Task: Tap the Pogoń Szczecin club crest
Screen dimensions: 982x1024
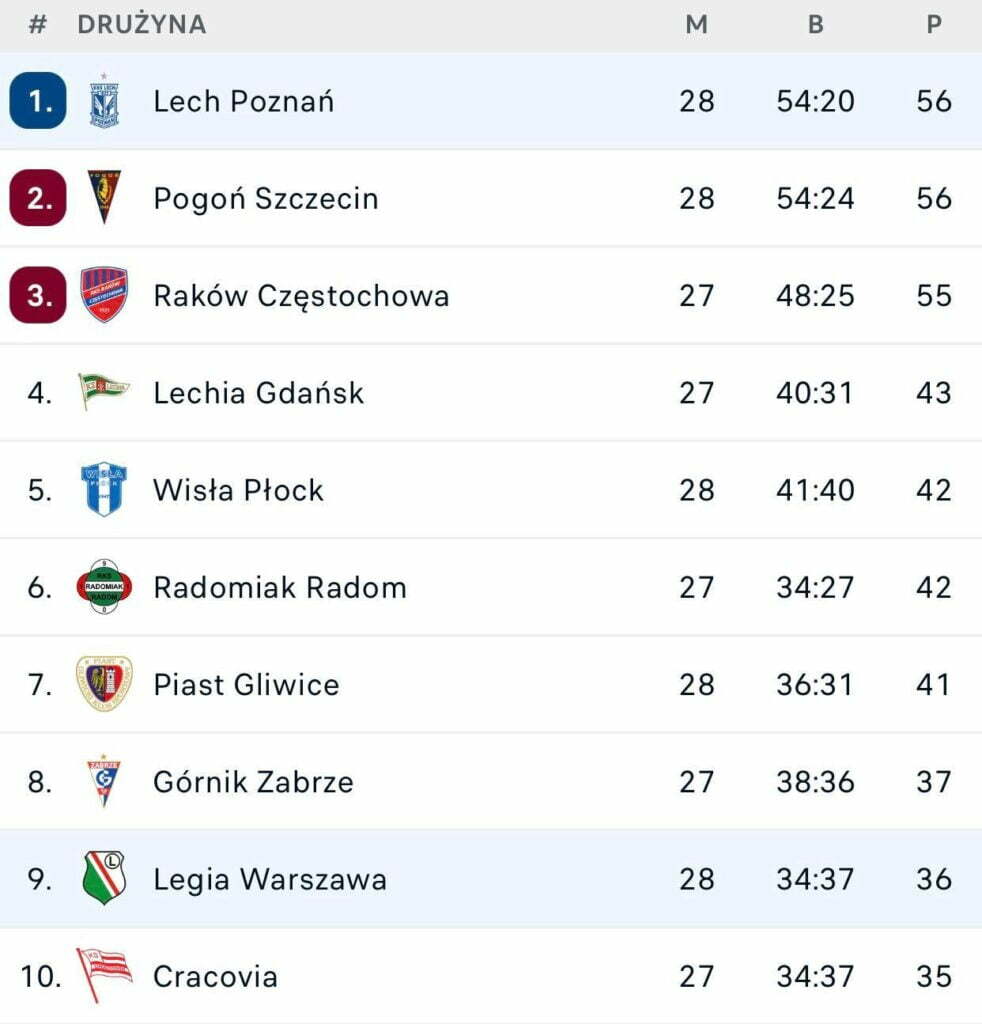Action: 104,197
